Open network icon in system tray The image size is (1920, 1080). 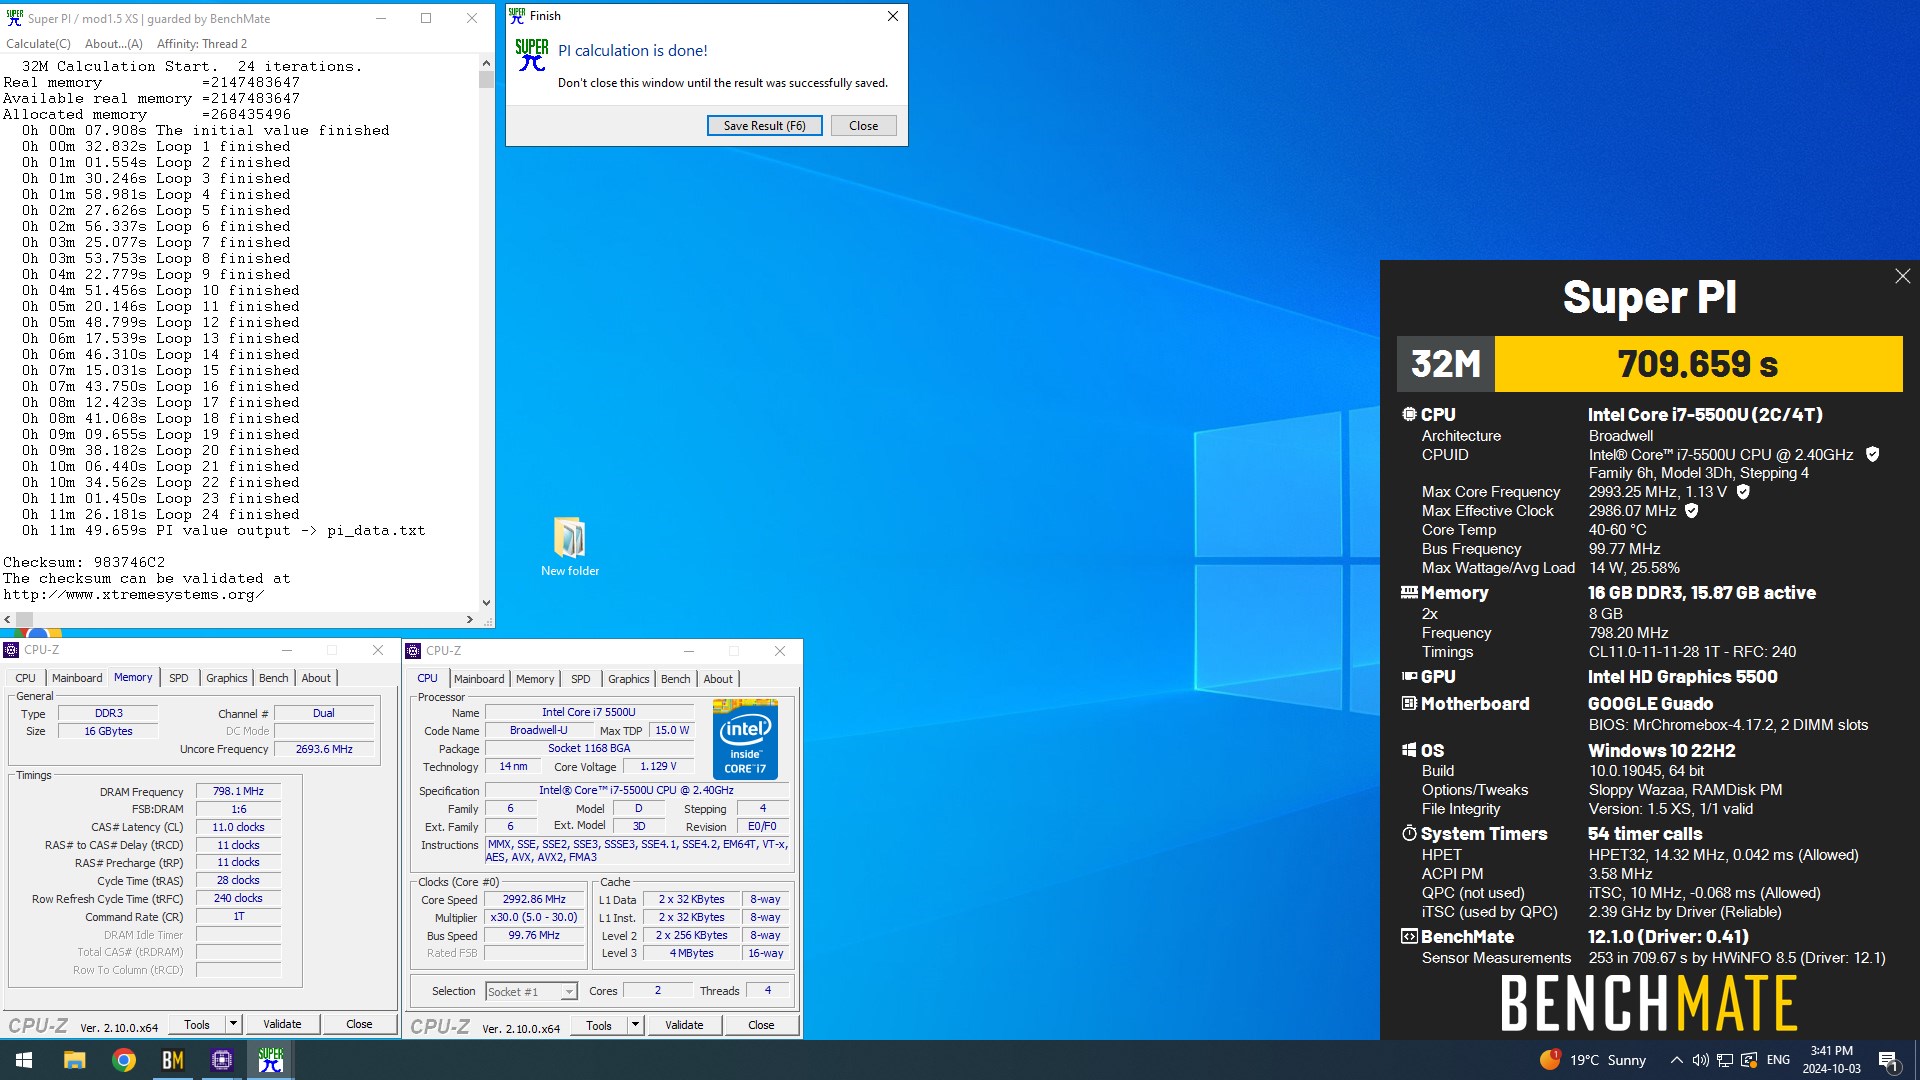point(1725,1060)
